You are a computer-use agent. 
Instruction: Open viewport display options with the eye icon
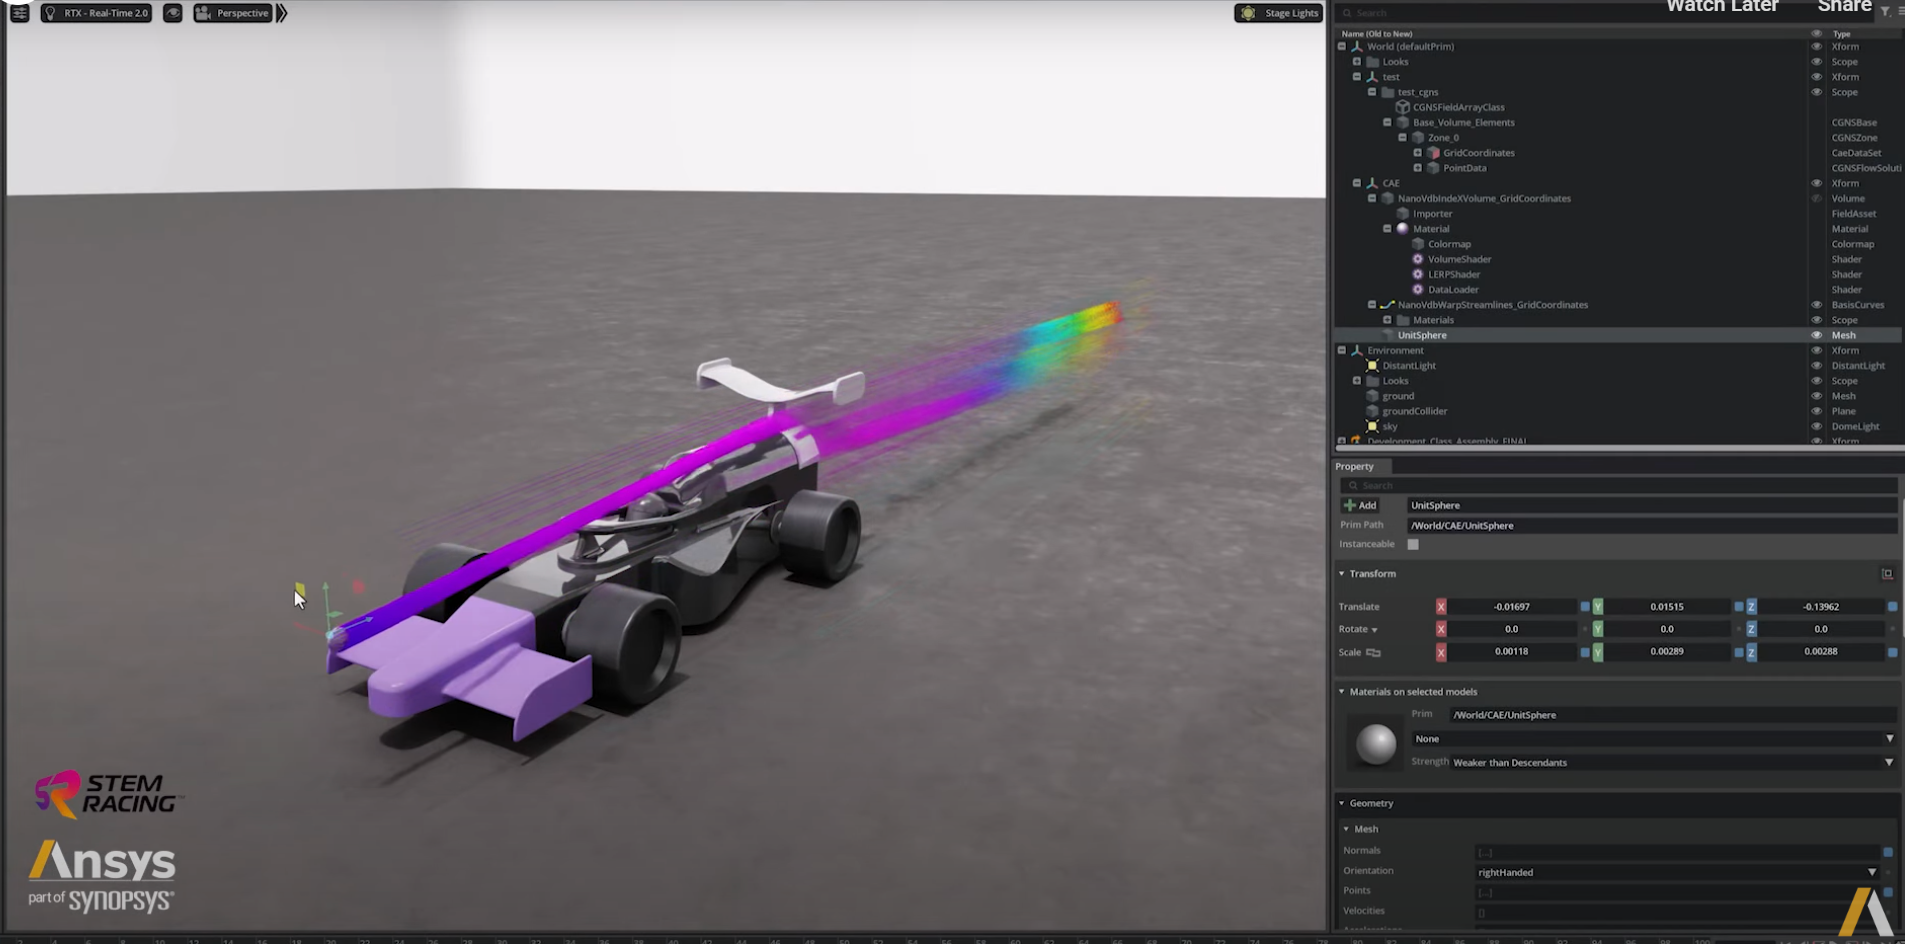coord(172,13)
